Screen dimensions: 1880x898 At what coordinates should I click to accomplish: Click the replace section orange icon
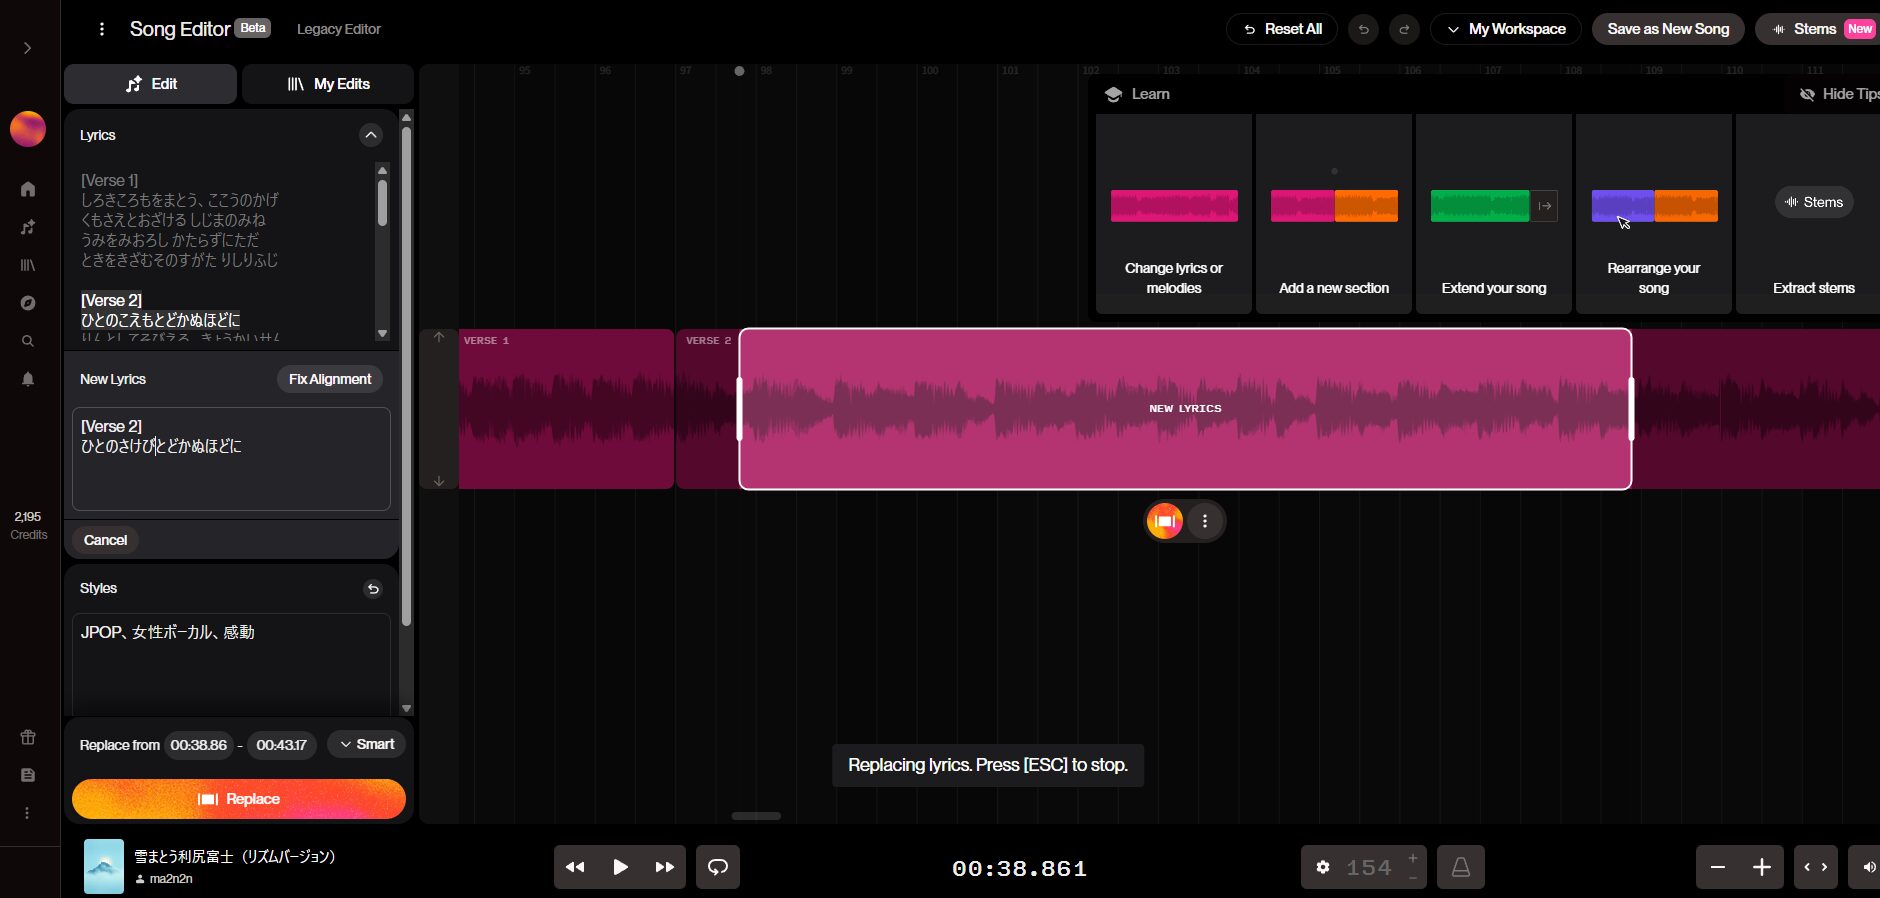[1164, 521]
